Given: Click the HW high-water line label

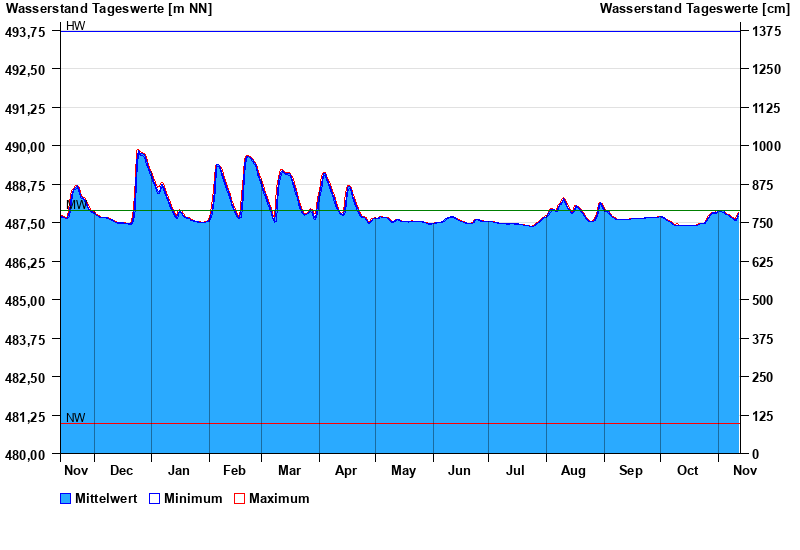Looking at the screenshot, I should (x=76, y=26).
